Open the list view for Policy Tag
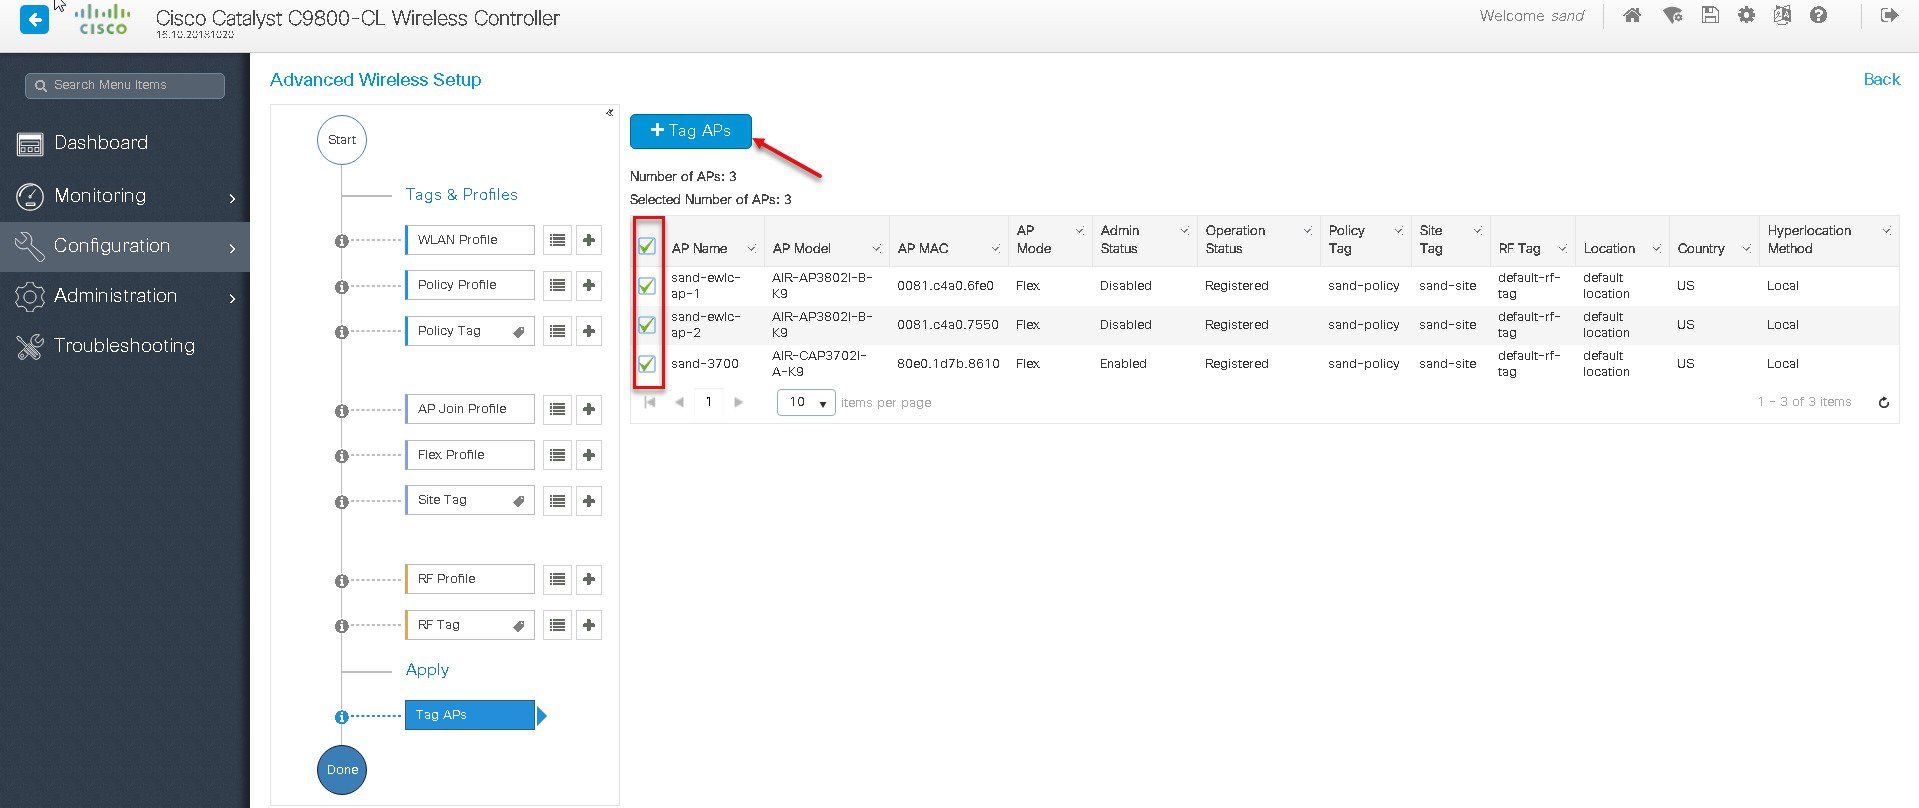 (557, 331)
